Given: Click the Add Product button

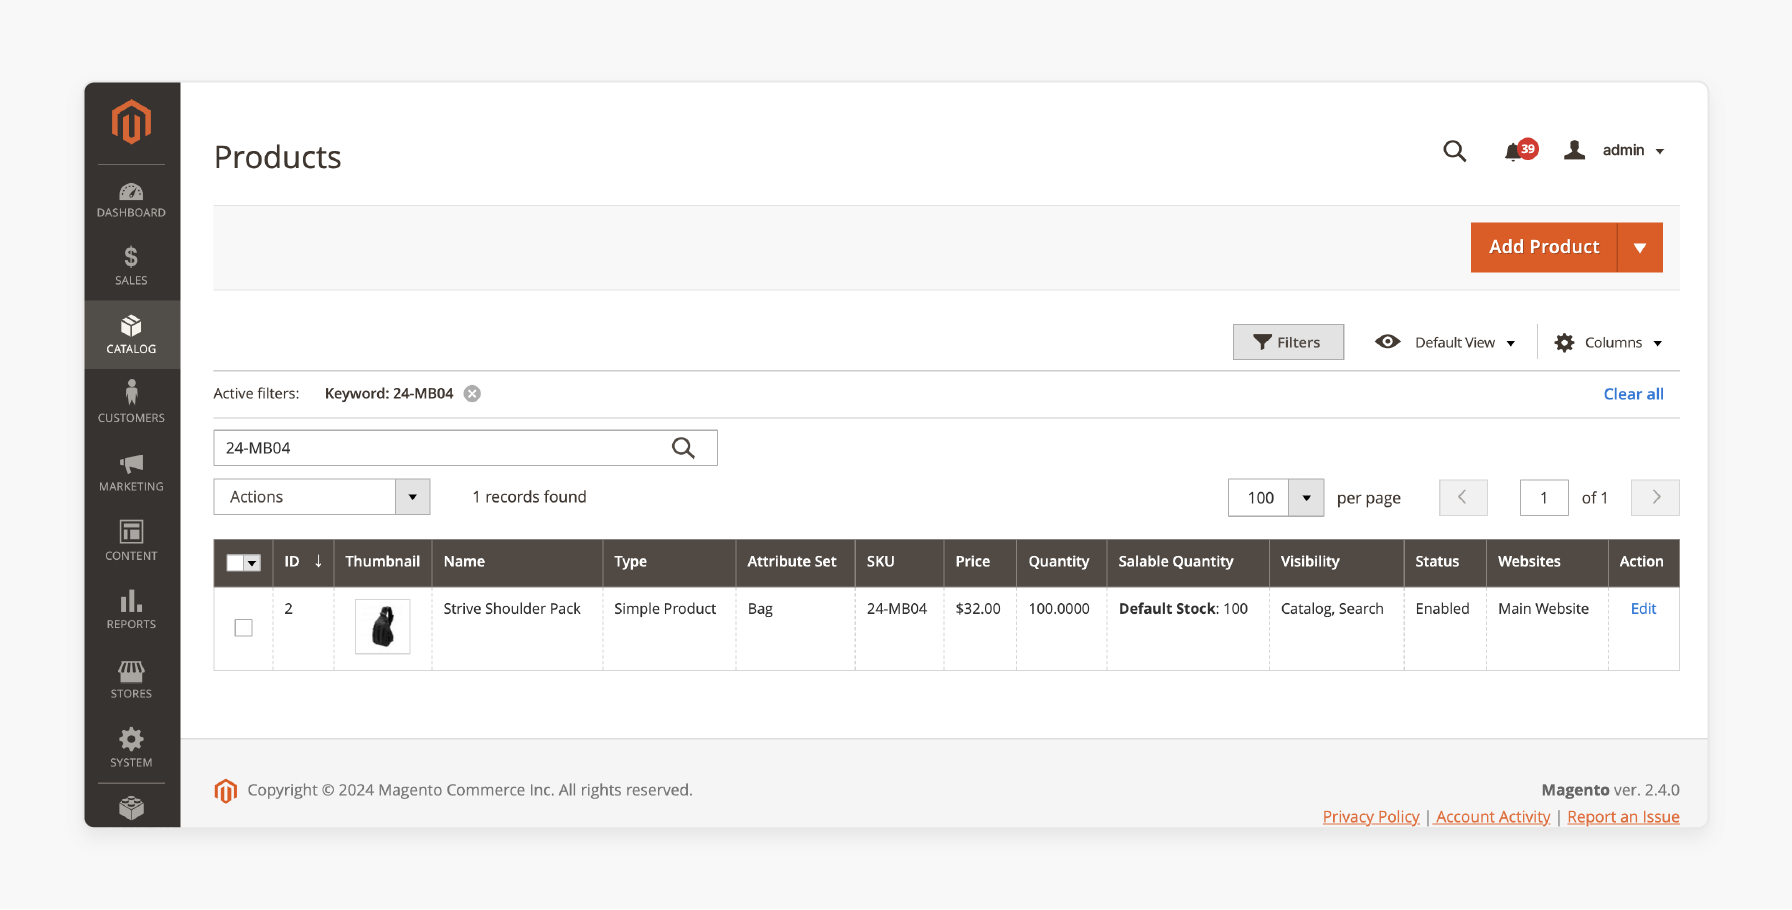Looking at the screenshot, I should point(1544,247).
